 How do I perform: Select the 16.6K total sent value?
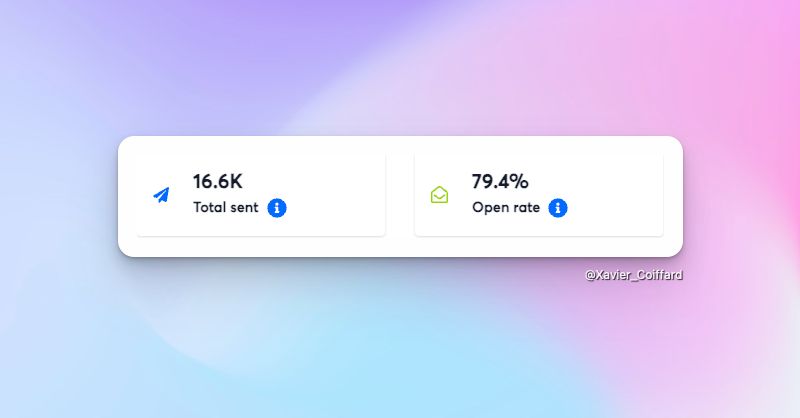coord(218,182)
